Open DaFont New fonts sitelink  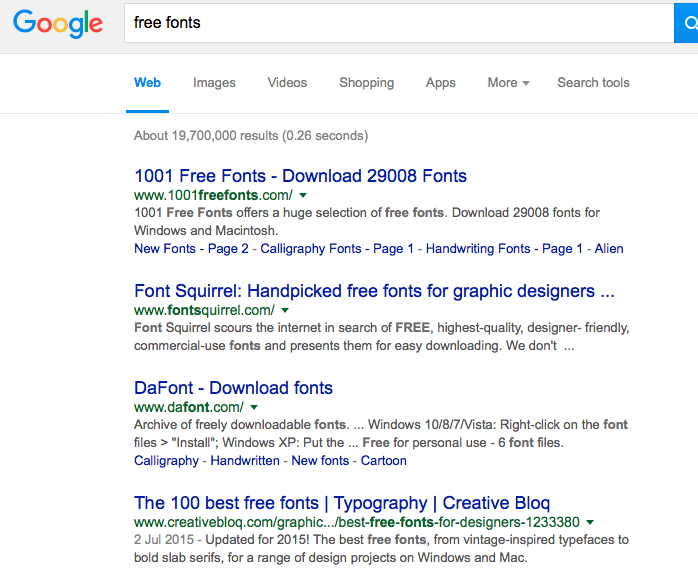pyautogui.click(x=320, y=461)
